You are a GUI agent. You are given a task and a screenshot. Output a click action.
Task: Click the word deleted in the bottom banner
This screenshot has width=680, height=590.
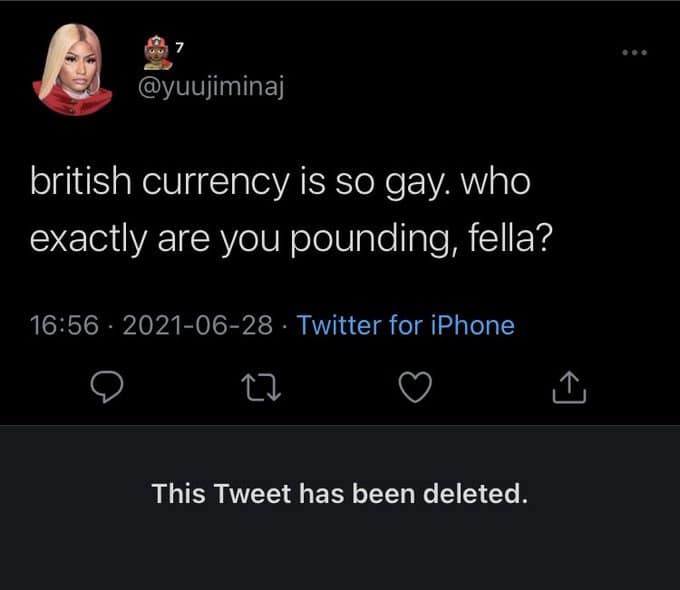(475, 493)
